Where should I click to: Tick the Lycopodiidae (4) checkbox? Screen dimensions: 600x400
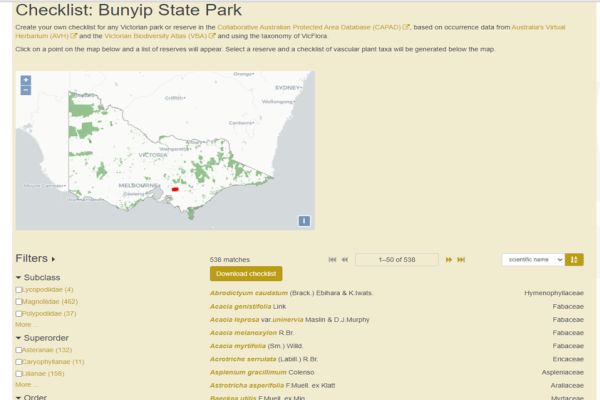click(x=18, y=290)
